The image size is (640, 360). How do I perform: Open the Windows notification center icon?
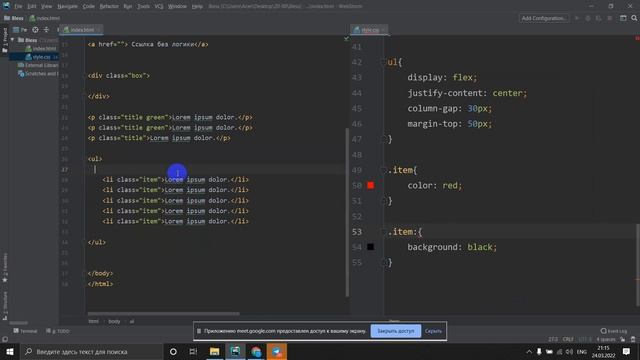point(626,351)
